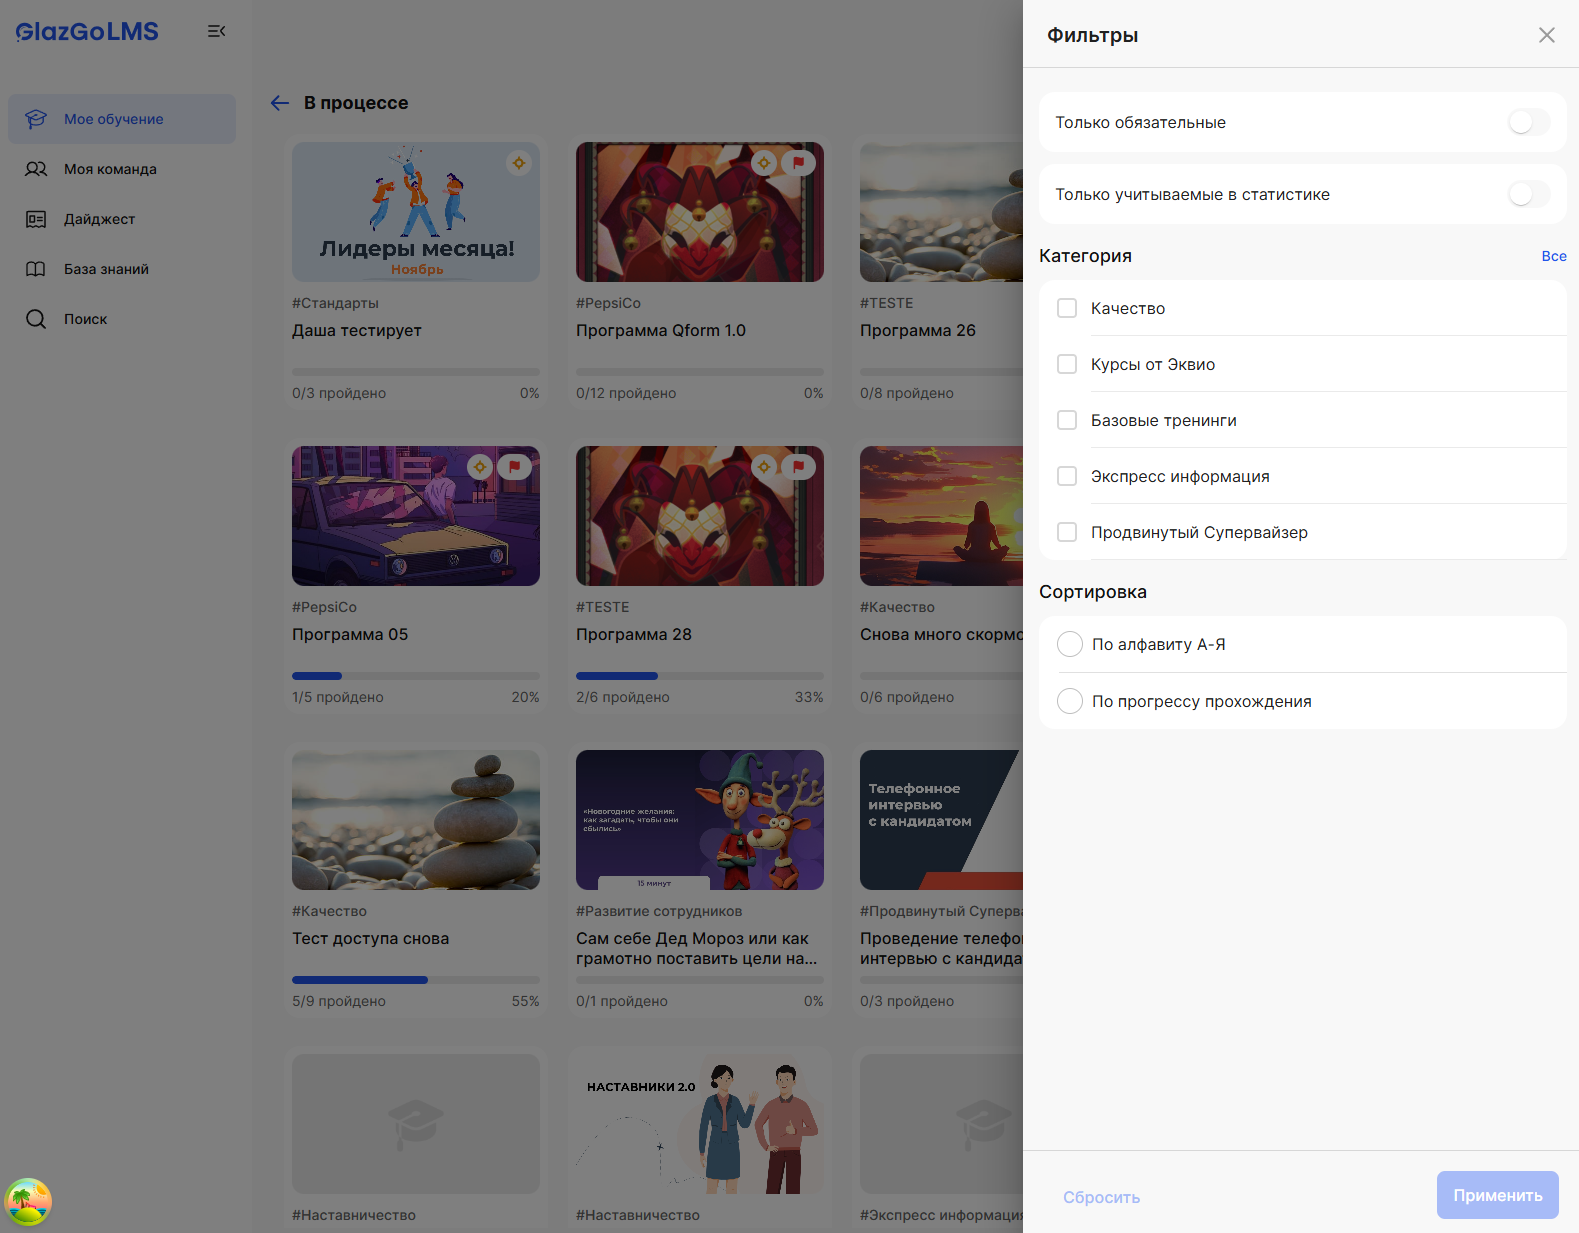The width and height of the screenshot is (1579, 1233).
Task: Enable Только учитываемые в статистике toggle
Action: tap(1529, 194)
